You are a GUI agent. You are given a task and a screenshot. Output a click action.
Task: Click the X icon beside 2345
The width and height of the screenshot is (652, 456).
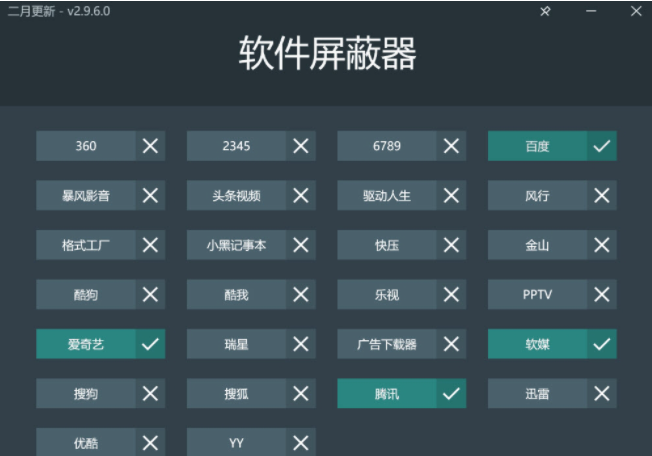[301, 146]
